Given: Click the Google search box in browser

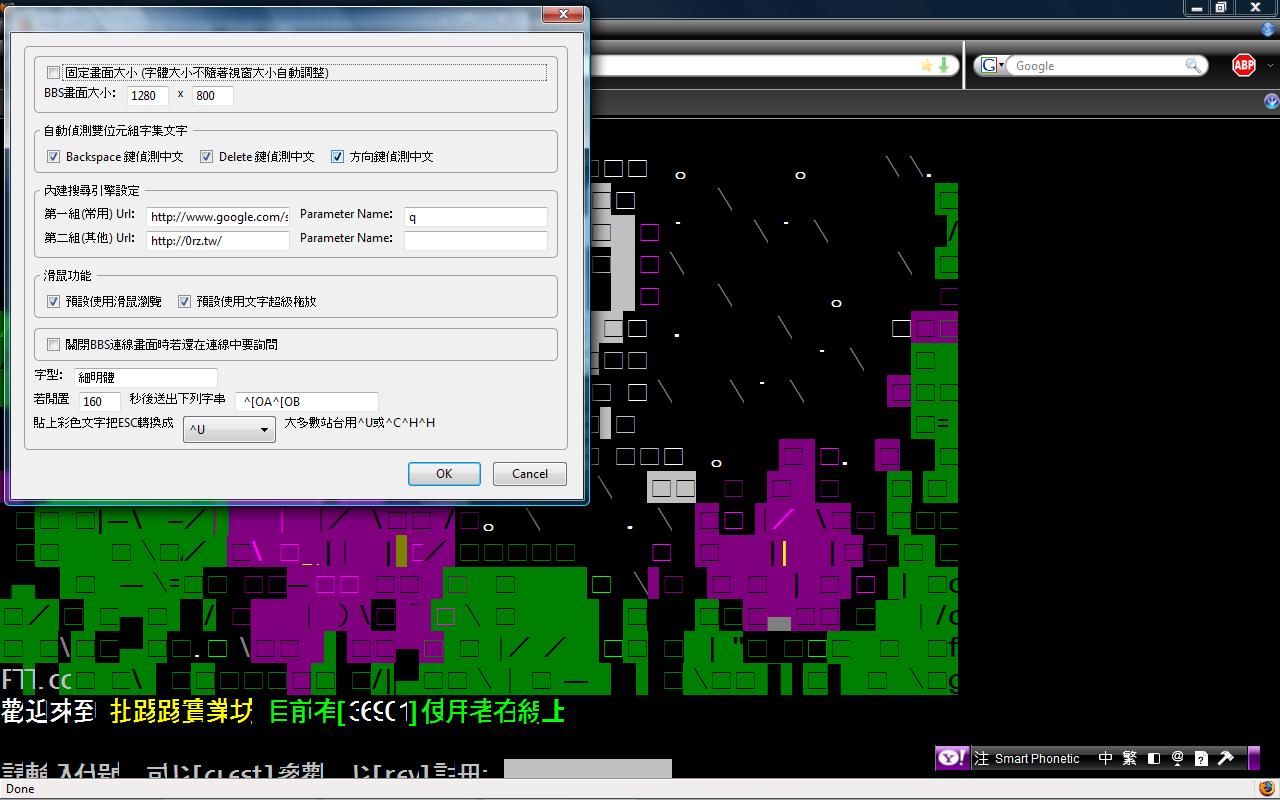Looking at the screenshot, I should (x=1096, y=66).
